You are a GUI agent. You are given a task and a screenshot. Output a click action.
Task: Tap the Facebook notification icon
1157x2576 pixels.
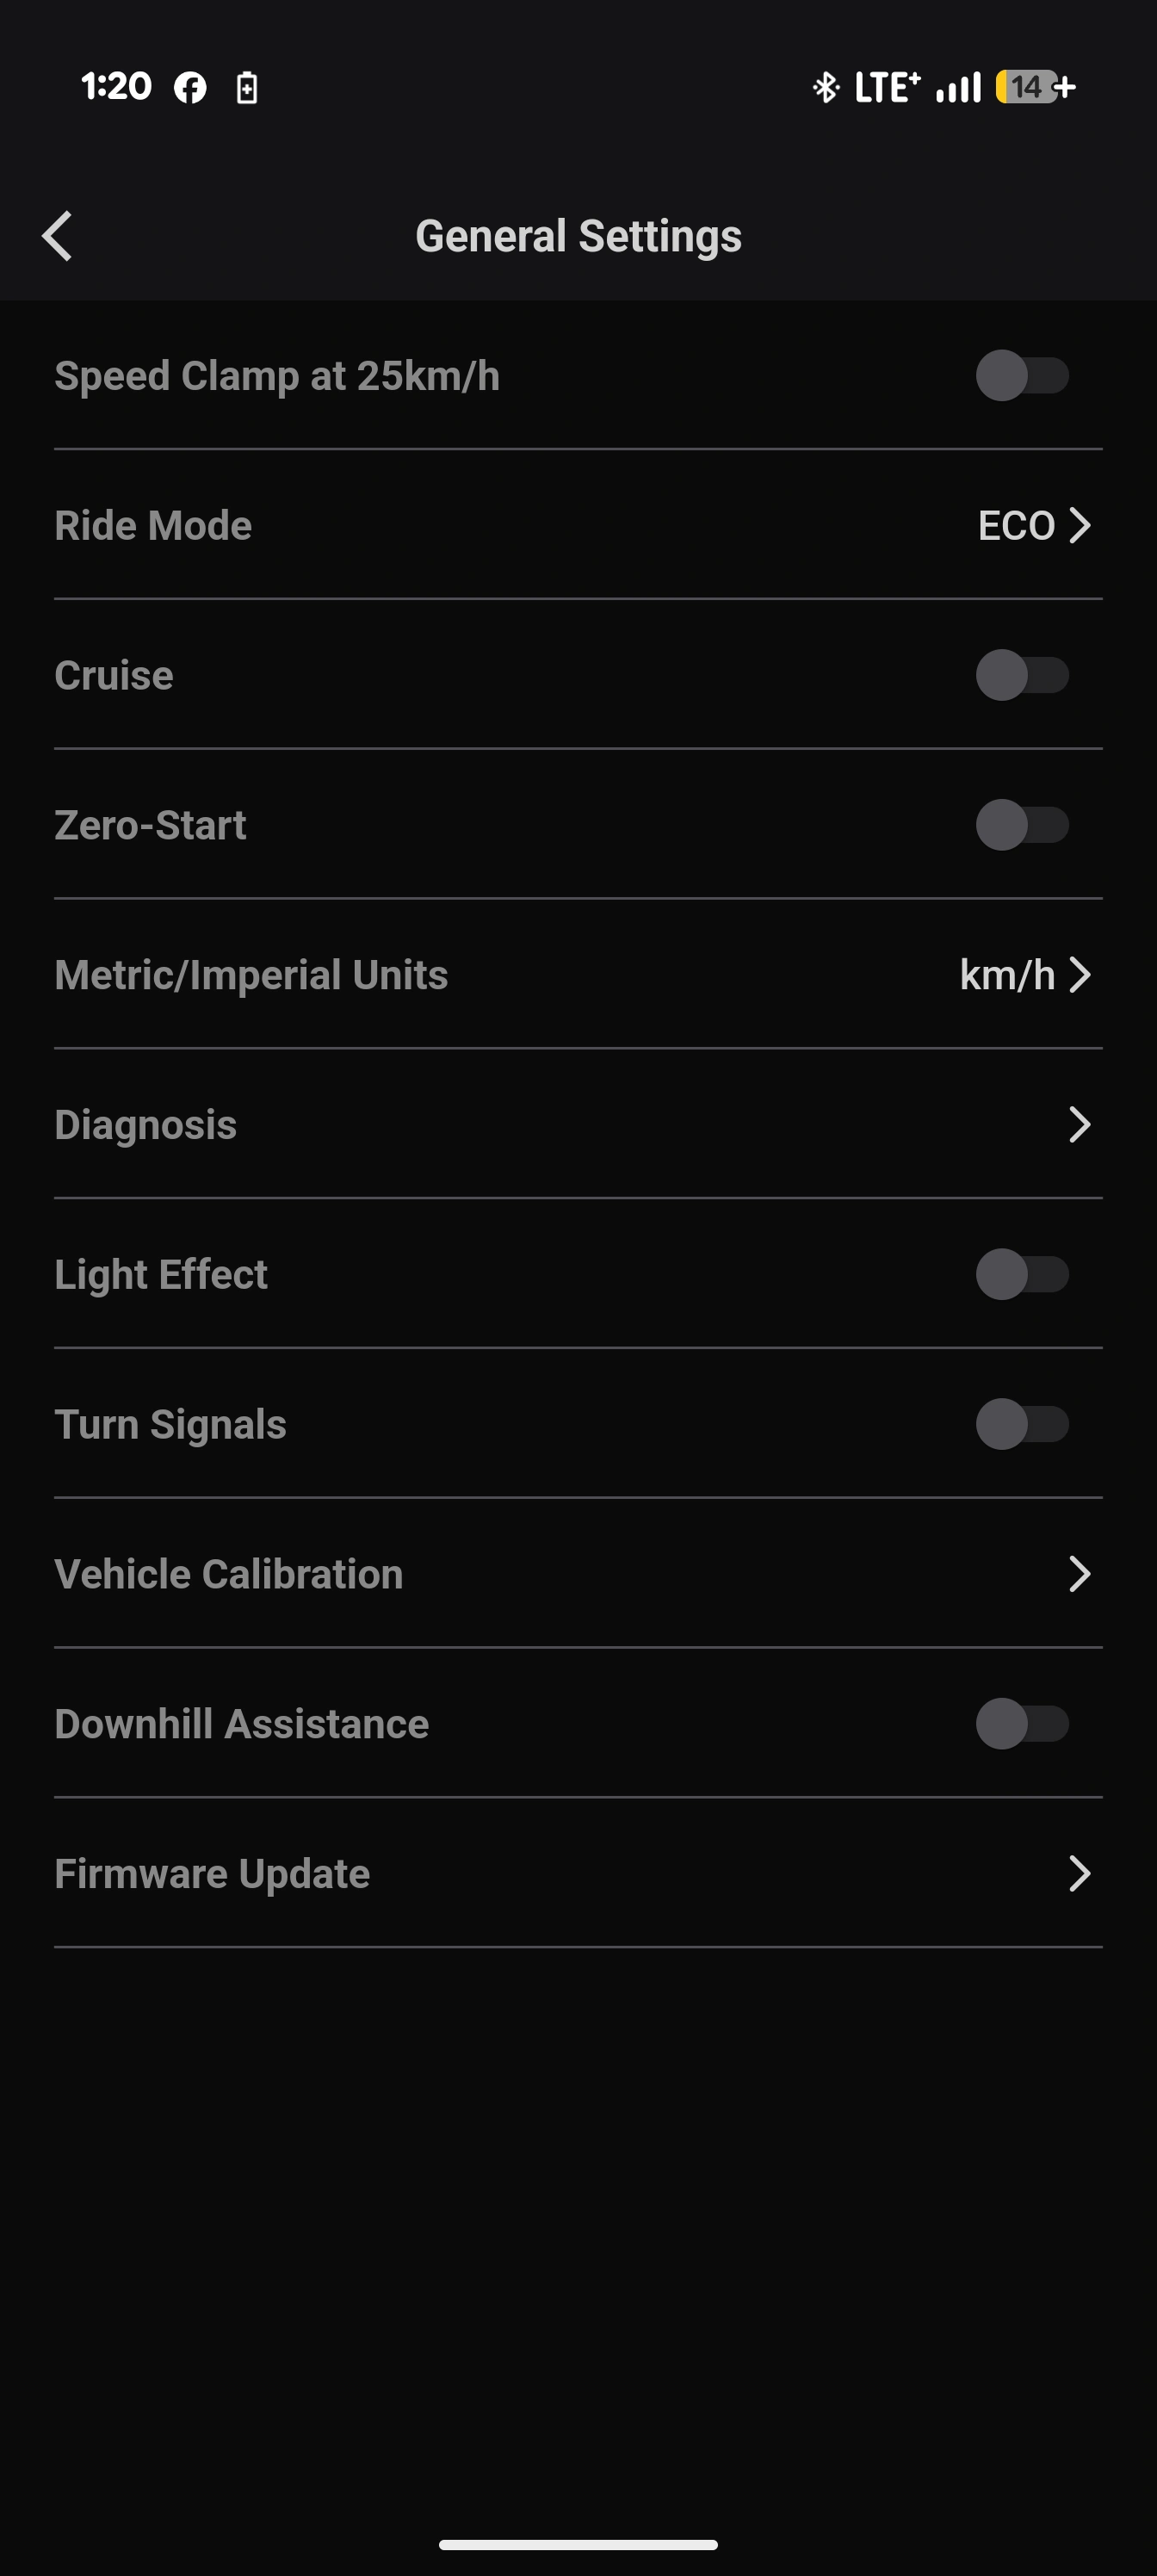pyautogui.click(x=190, y=88)
